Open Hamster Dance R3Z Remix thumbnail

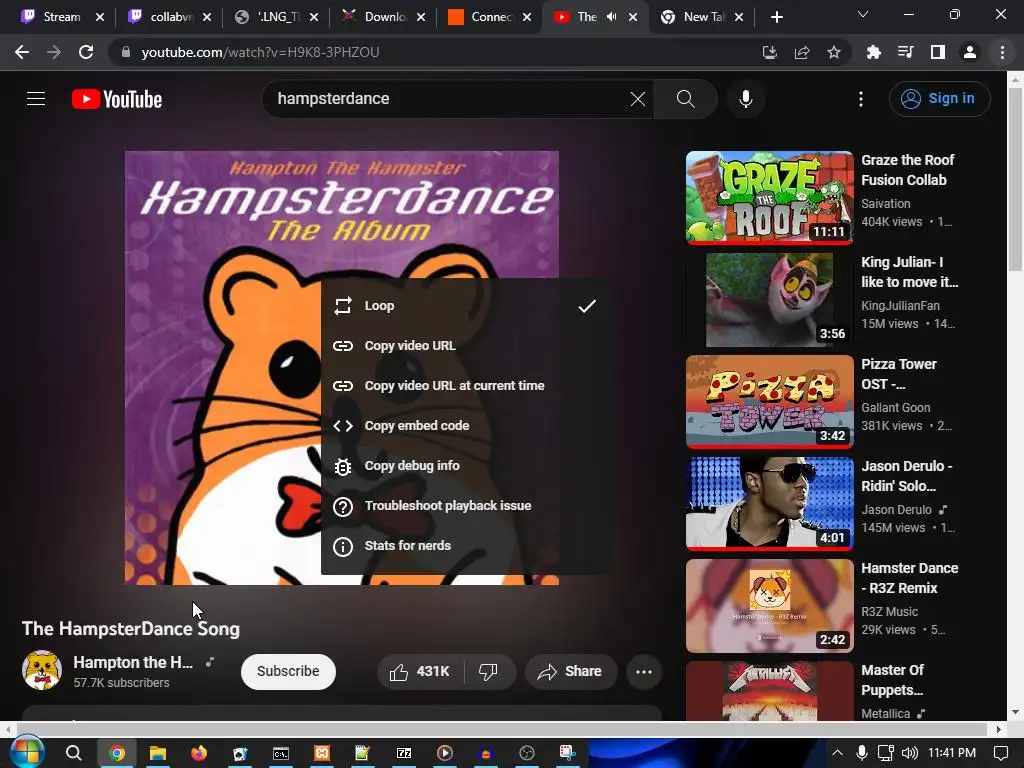point(769,605)
